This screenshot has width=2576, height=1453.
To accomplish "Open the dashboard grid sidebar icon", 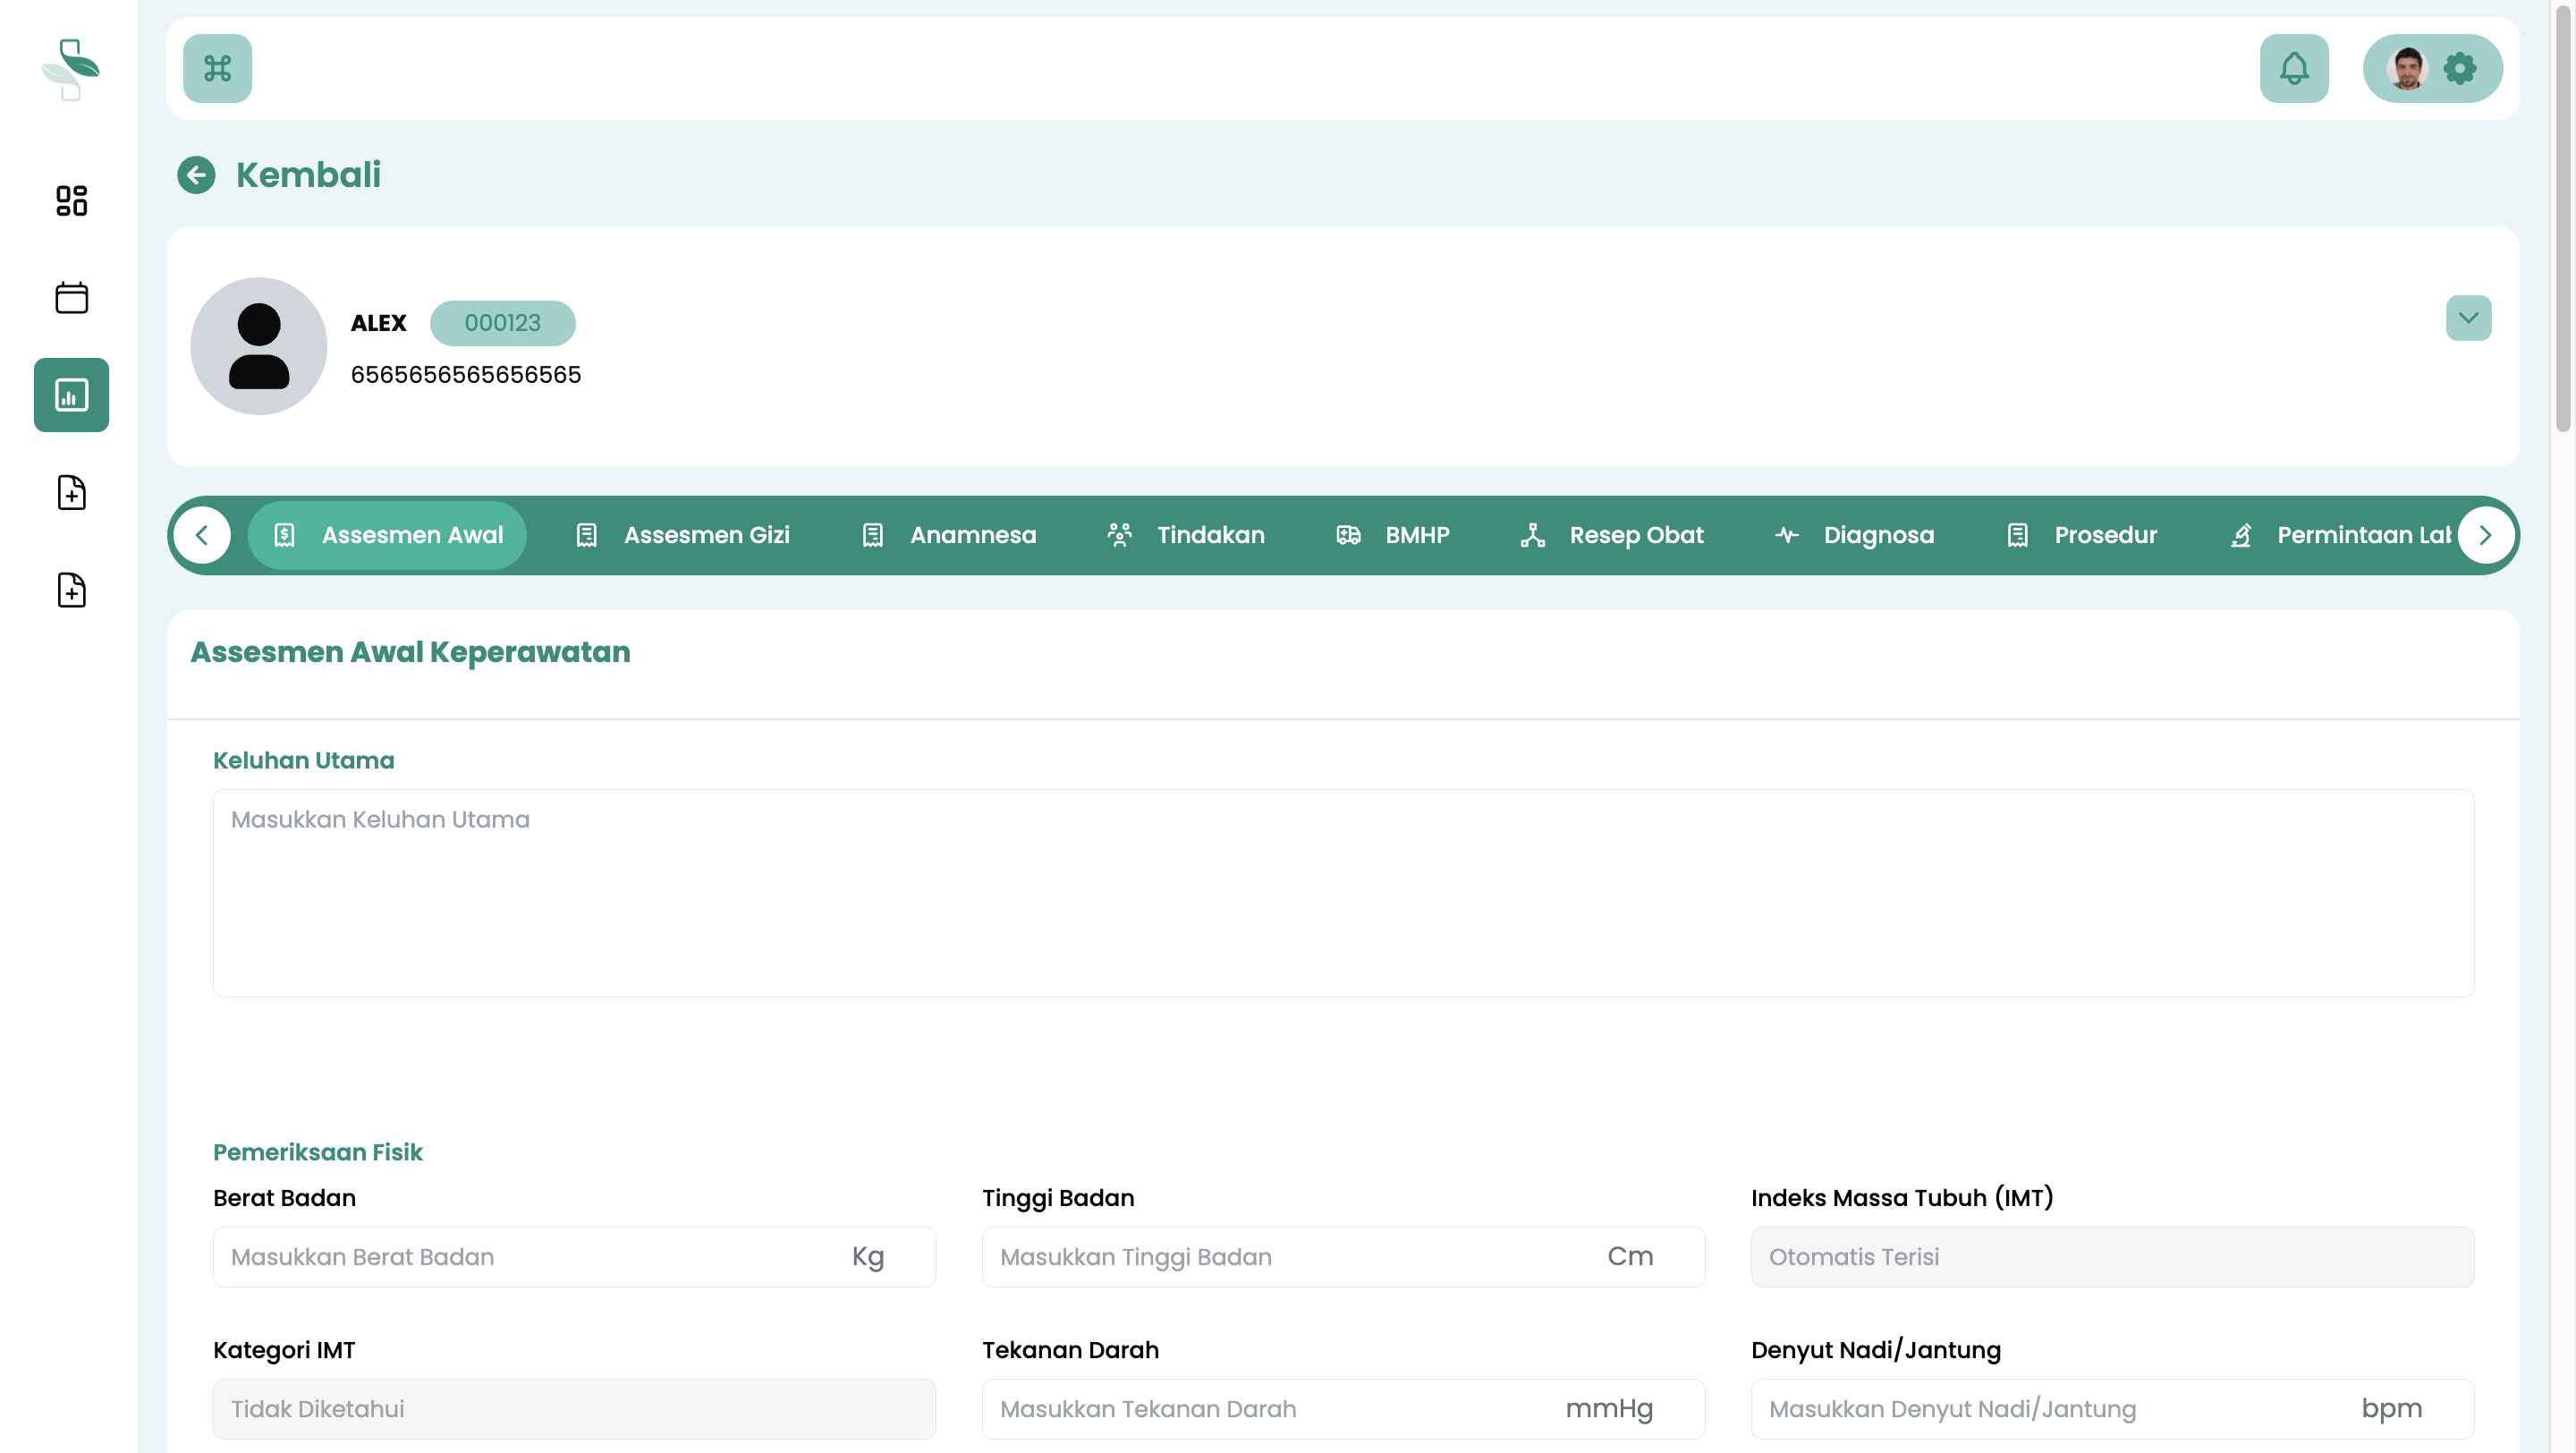I will pyautogui.click(x=71, y=200).
